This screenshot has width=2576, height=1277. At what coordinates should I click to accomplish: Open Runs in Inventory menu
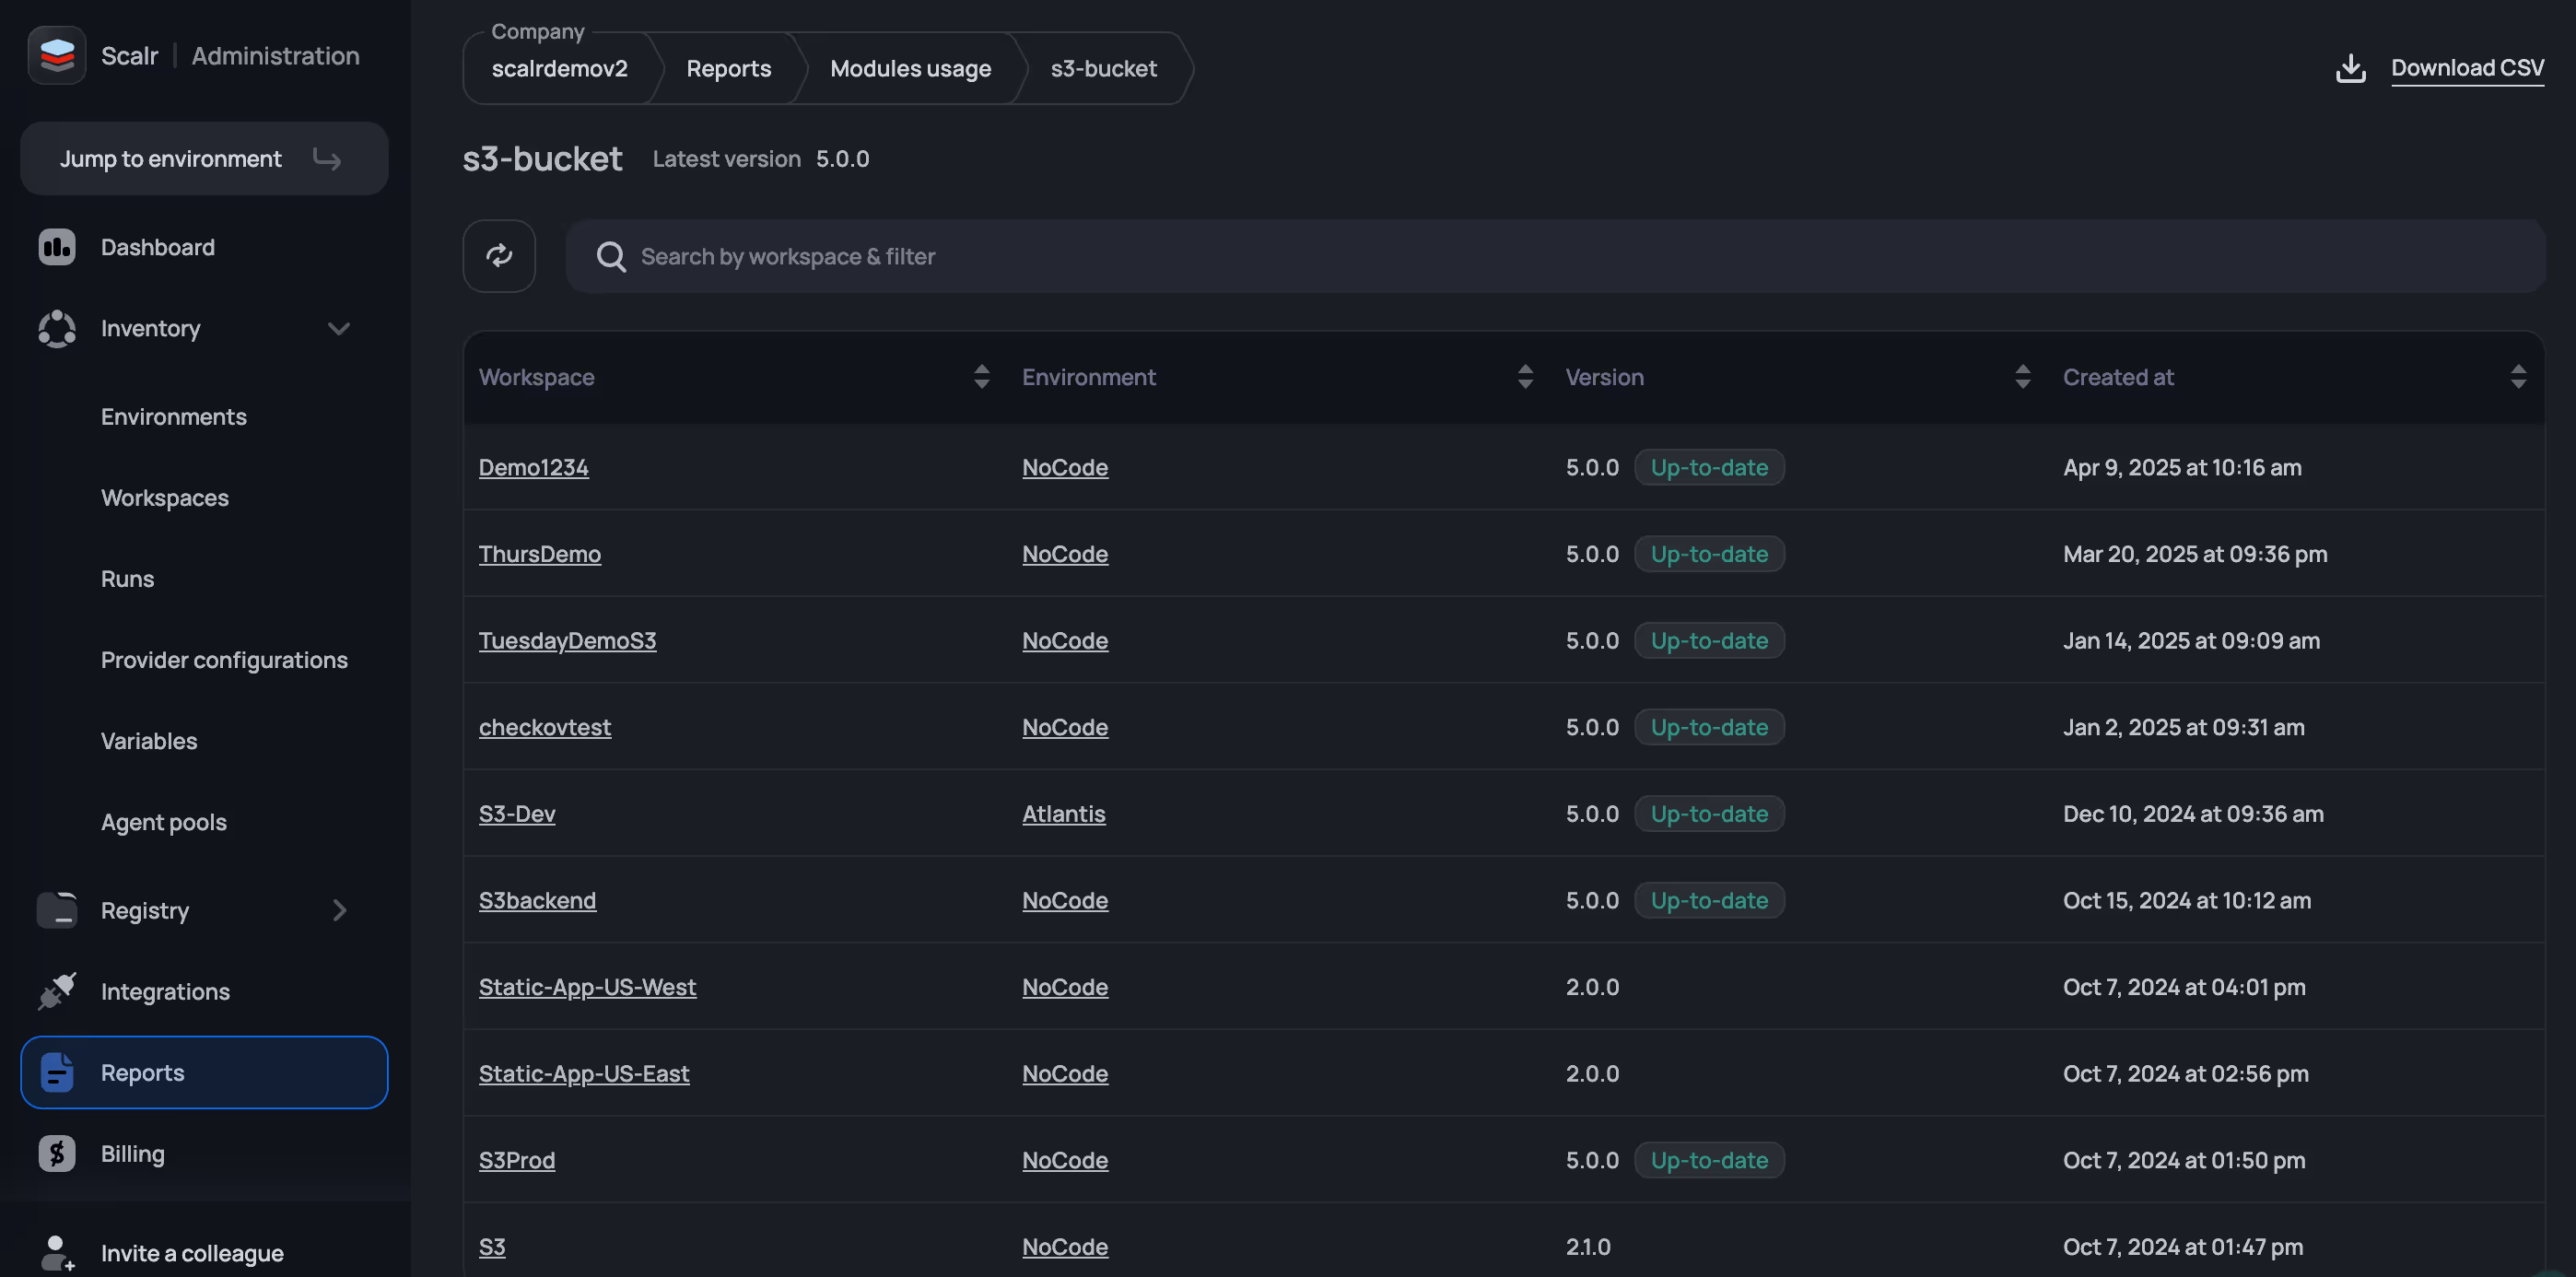(128, 578)
